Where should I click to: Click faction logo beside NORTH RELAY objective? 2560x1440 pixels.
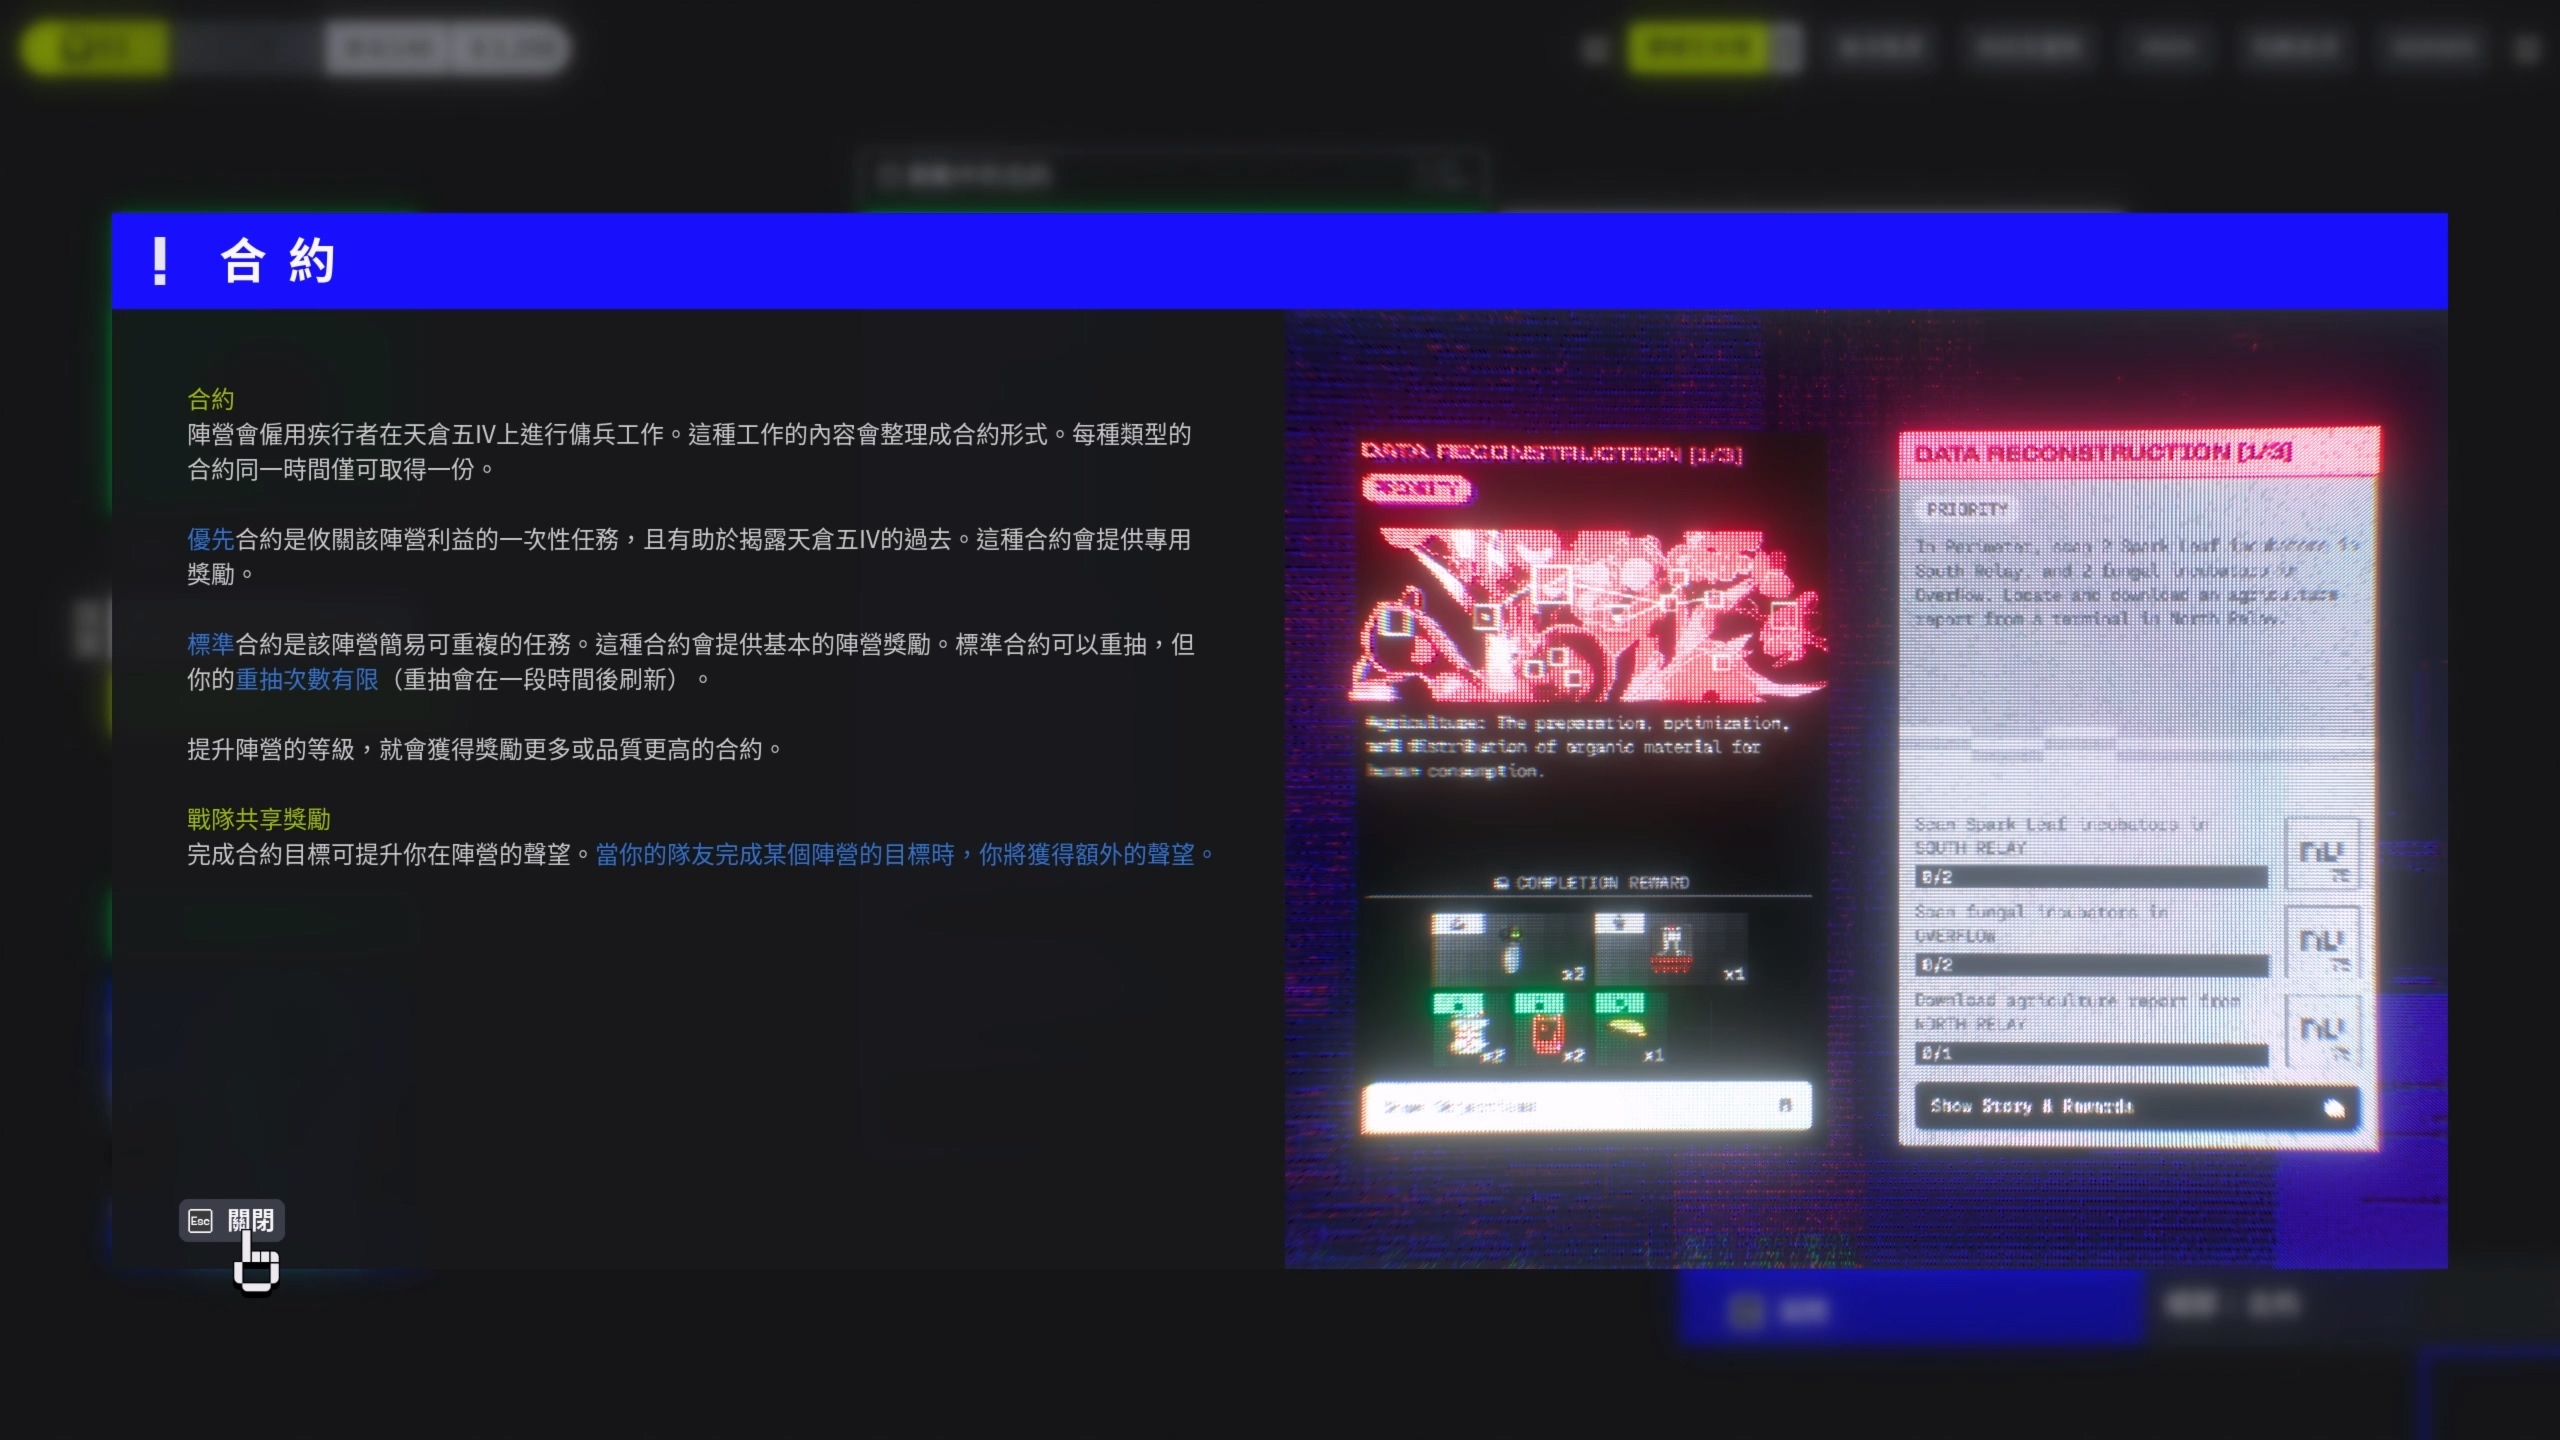coord(2321,1029)
